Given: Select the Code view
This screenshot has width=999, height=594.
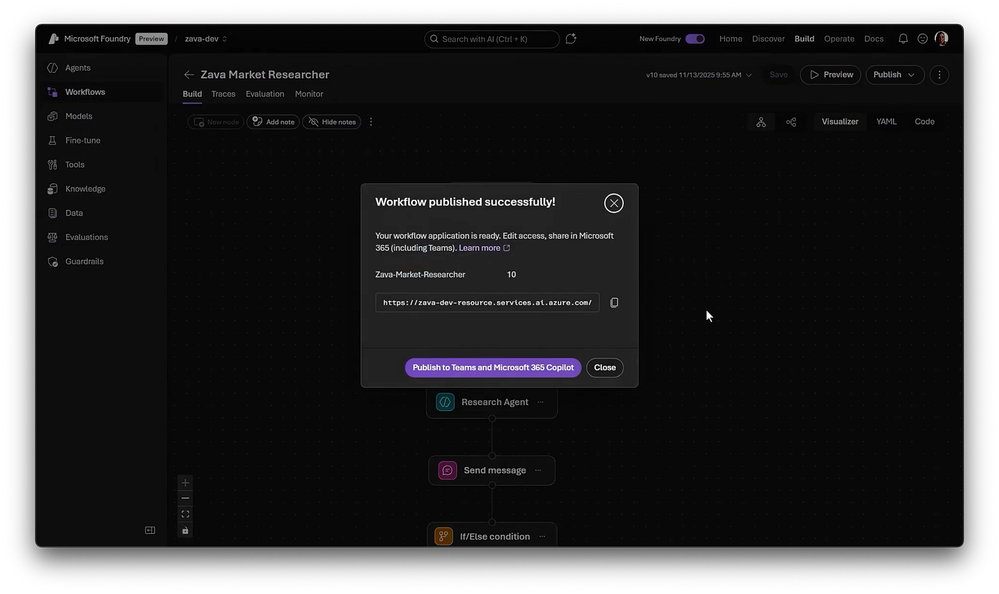Looking at the screenshot, I should tap(924, 122).
